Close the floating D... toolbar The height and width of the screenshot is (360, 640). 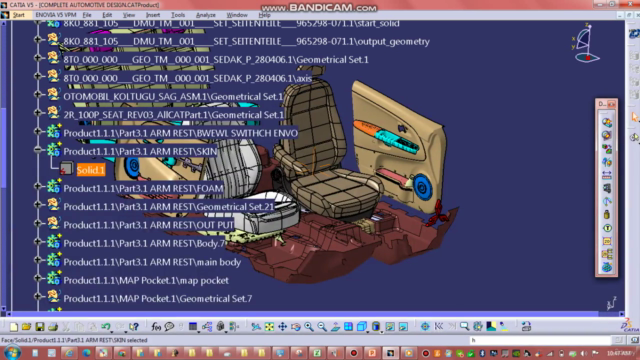611,104
